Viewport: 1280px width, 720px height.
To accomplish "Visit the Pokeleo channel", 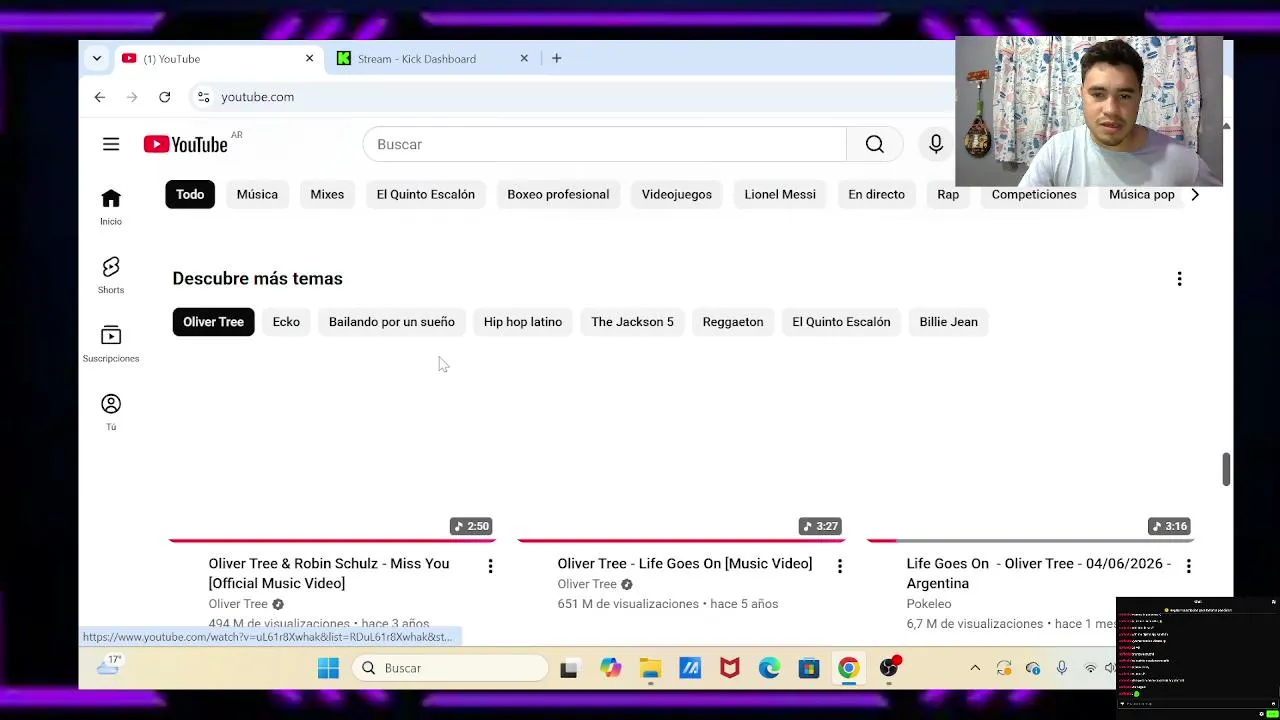I will click(x=929, y=604).
